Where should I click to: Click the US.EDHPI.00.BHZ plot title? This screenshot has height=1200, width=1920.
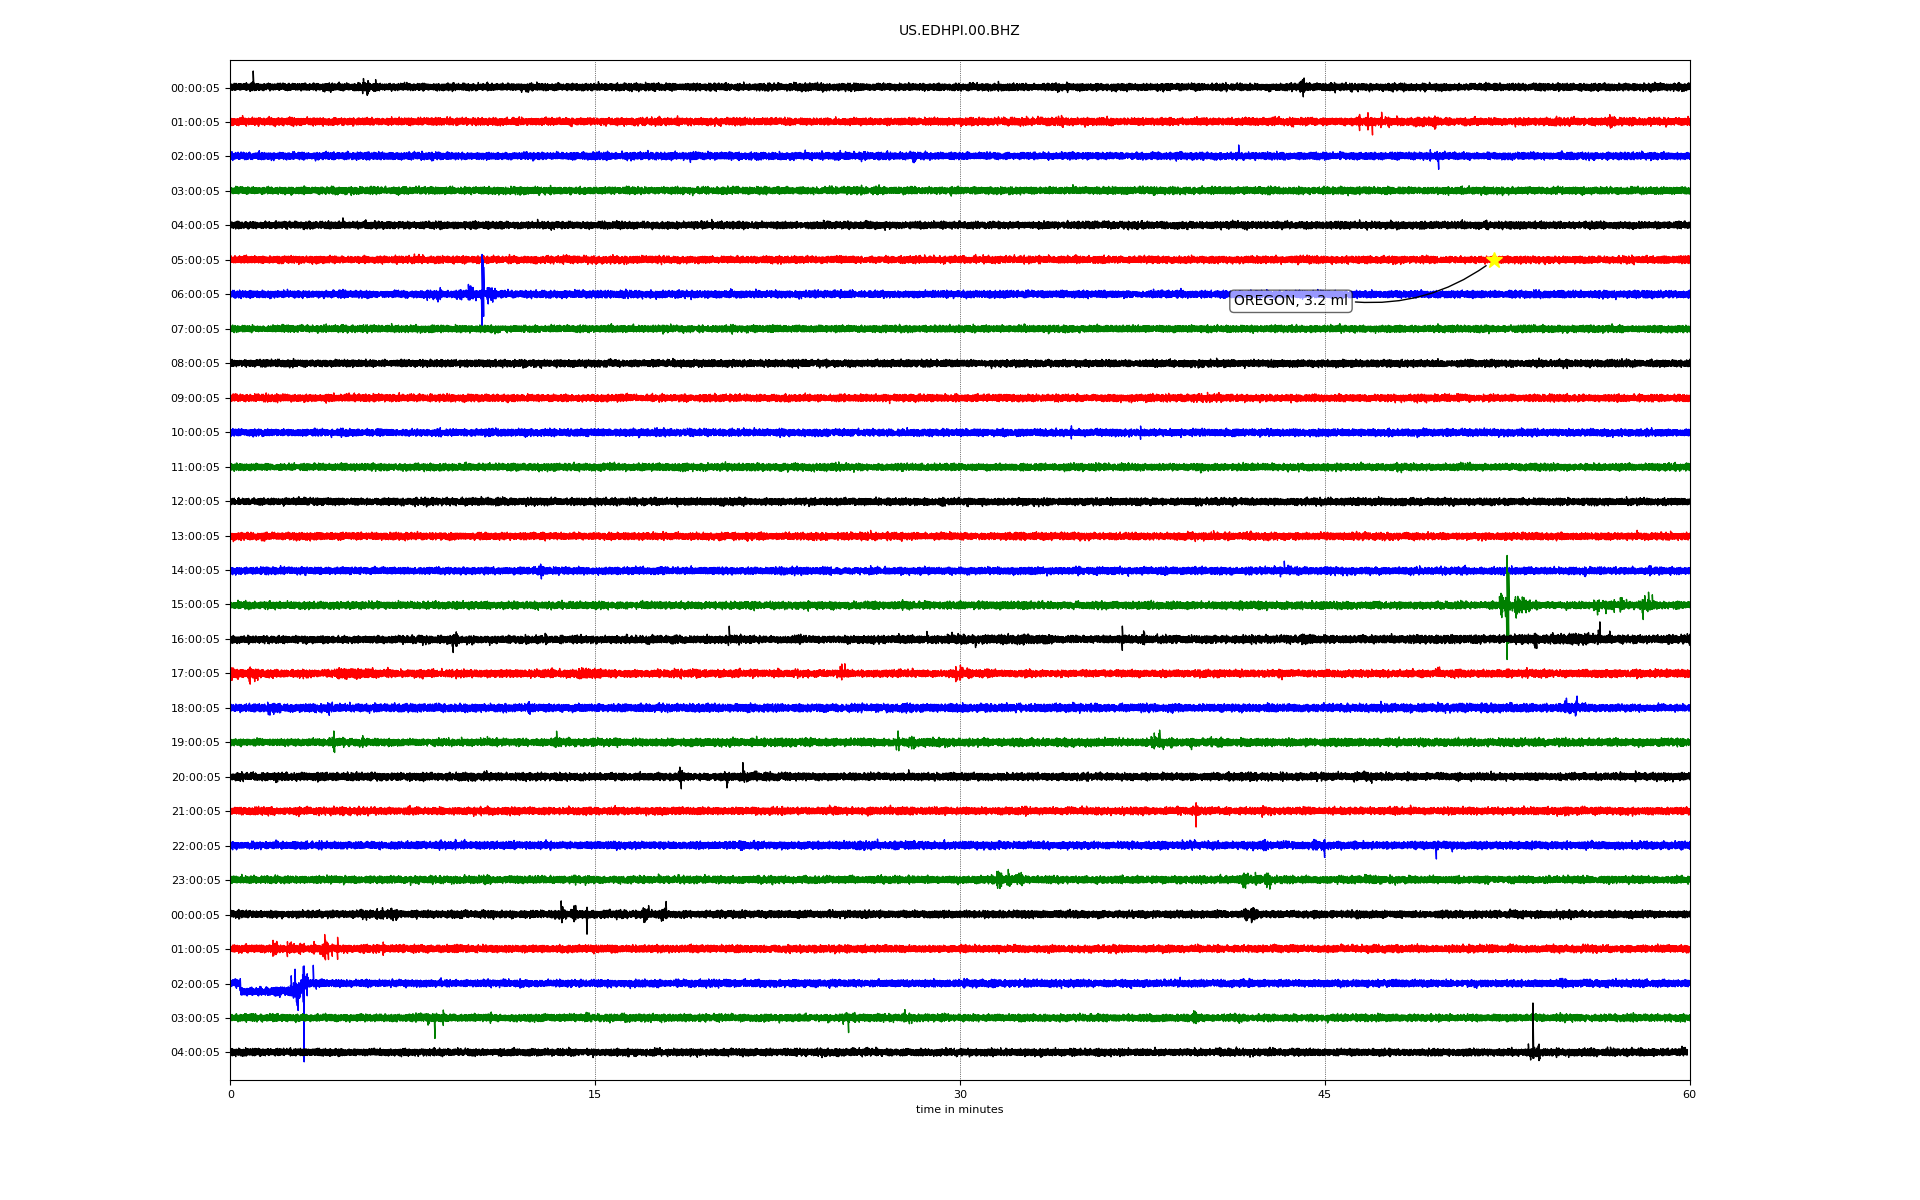959,31
